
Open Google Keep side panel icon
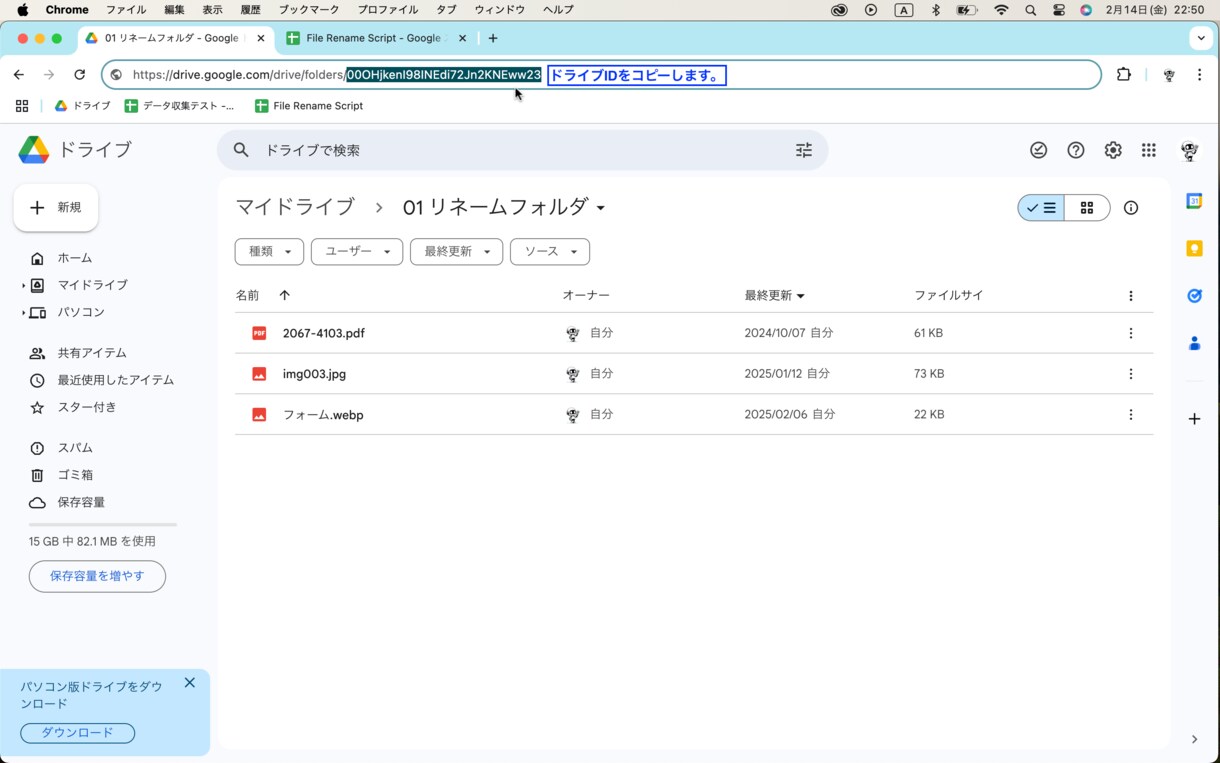[x=1194, y=248]
